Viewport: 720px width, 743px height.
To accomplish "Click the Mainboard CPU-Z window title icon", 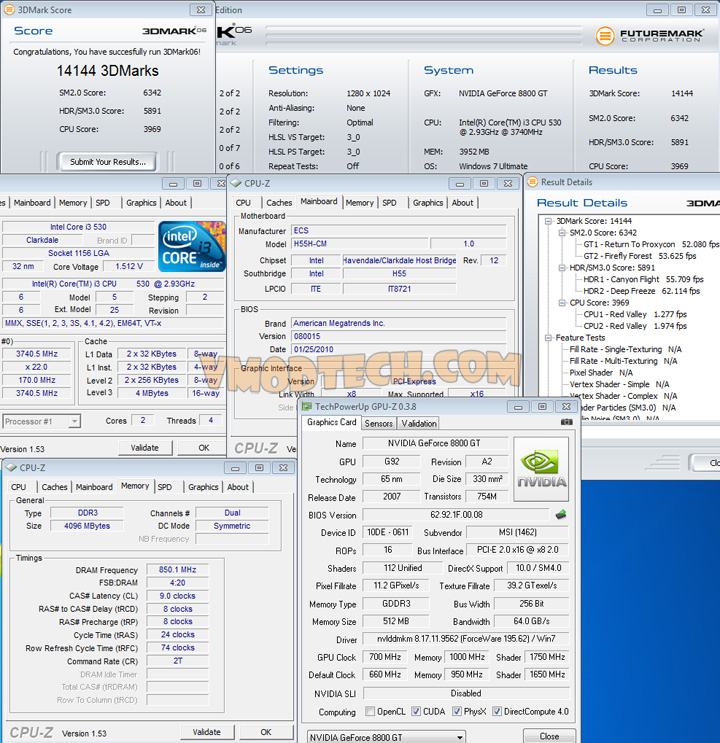I will 236,183.
